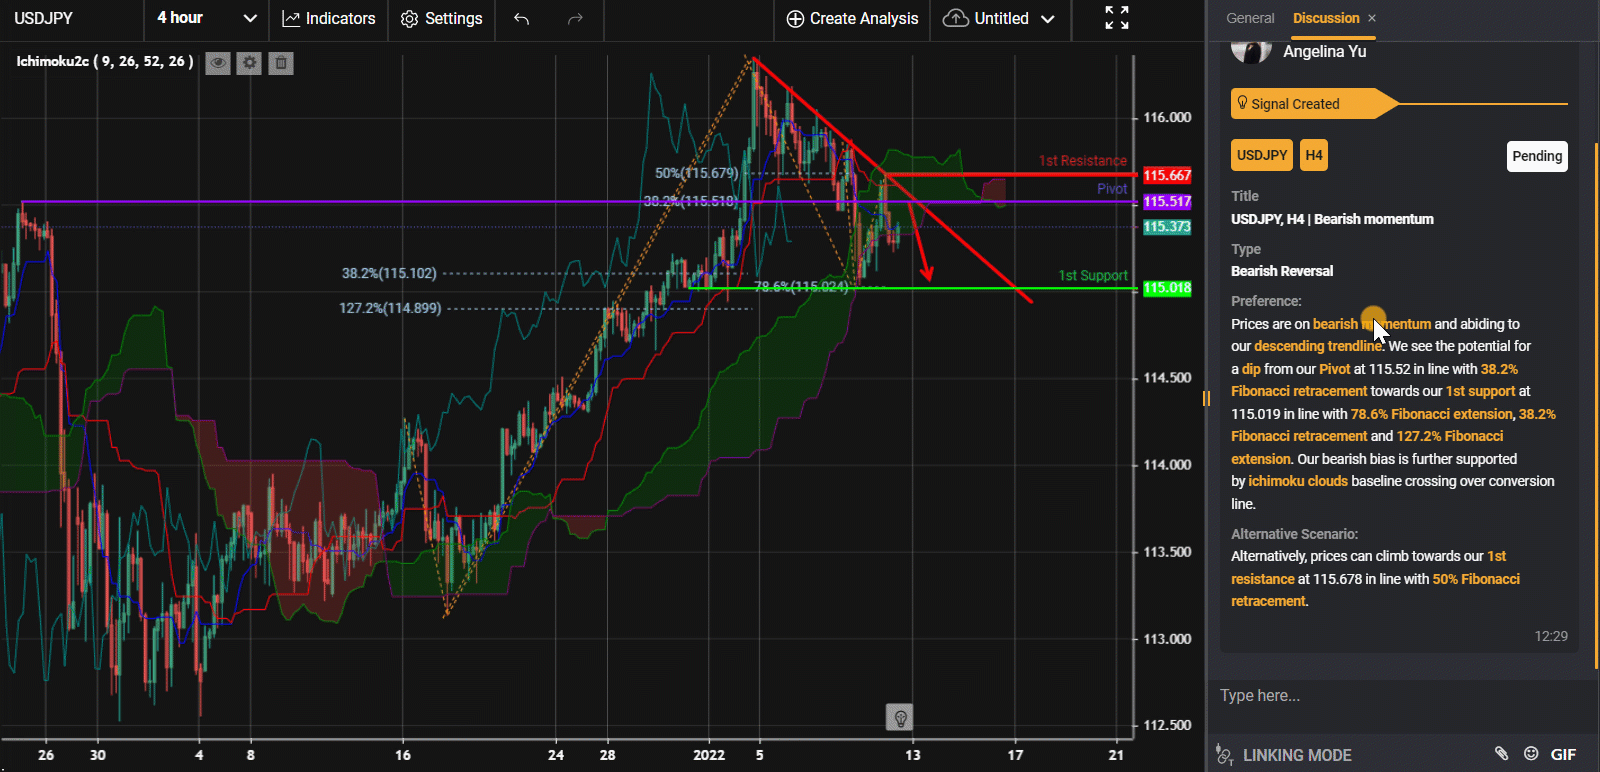Switch to the General tab
Image resolution: width=1600 pixels, height=772 pixels.
1250,18
